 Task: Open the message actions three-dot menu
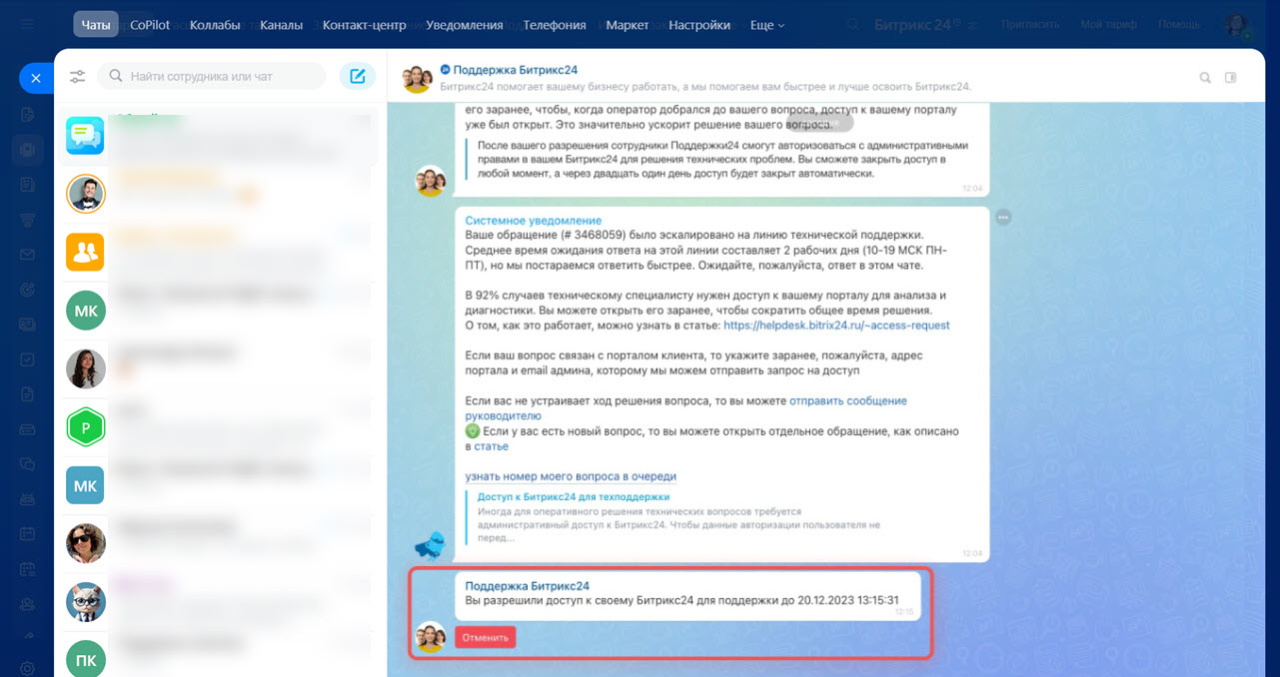click(x=1003, y=217)
